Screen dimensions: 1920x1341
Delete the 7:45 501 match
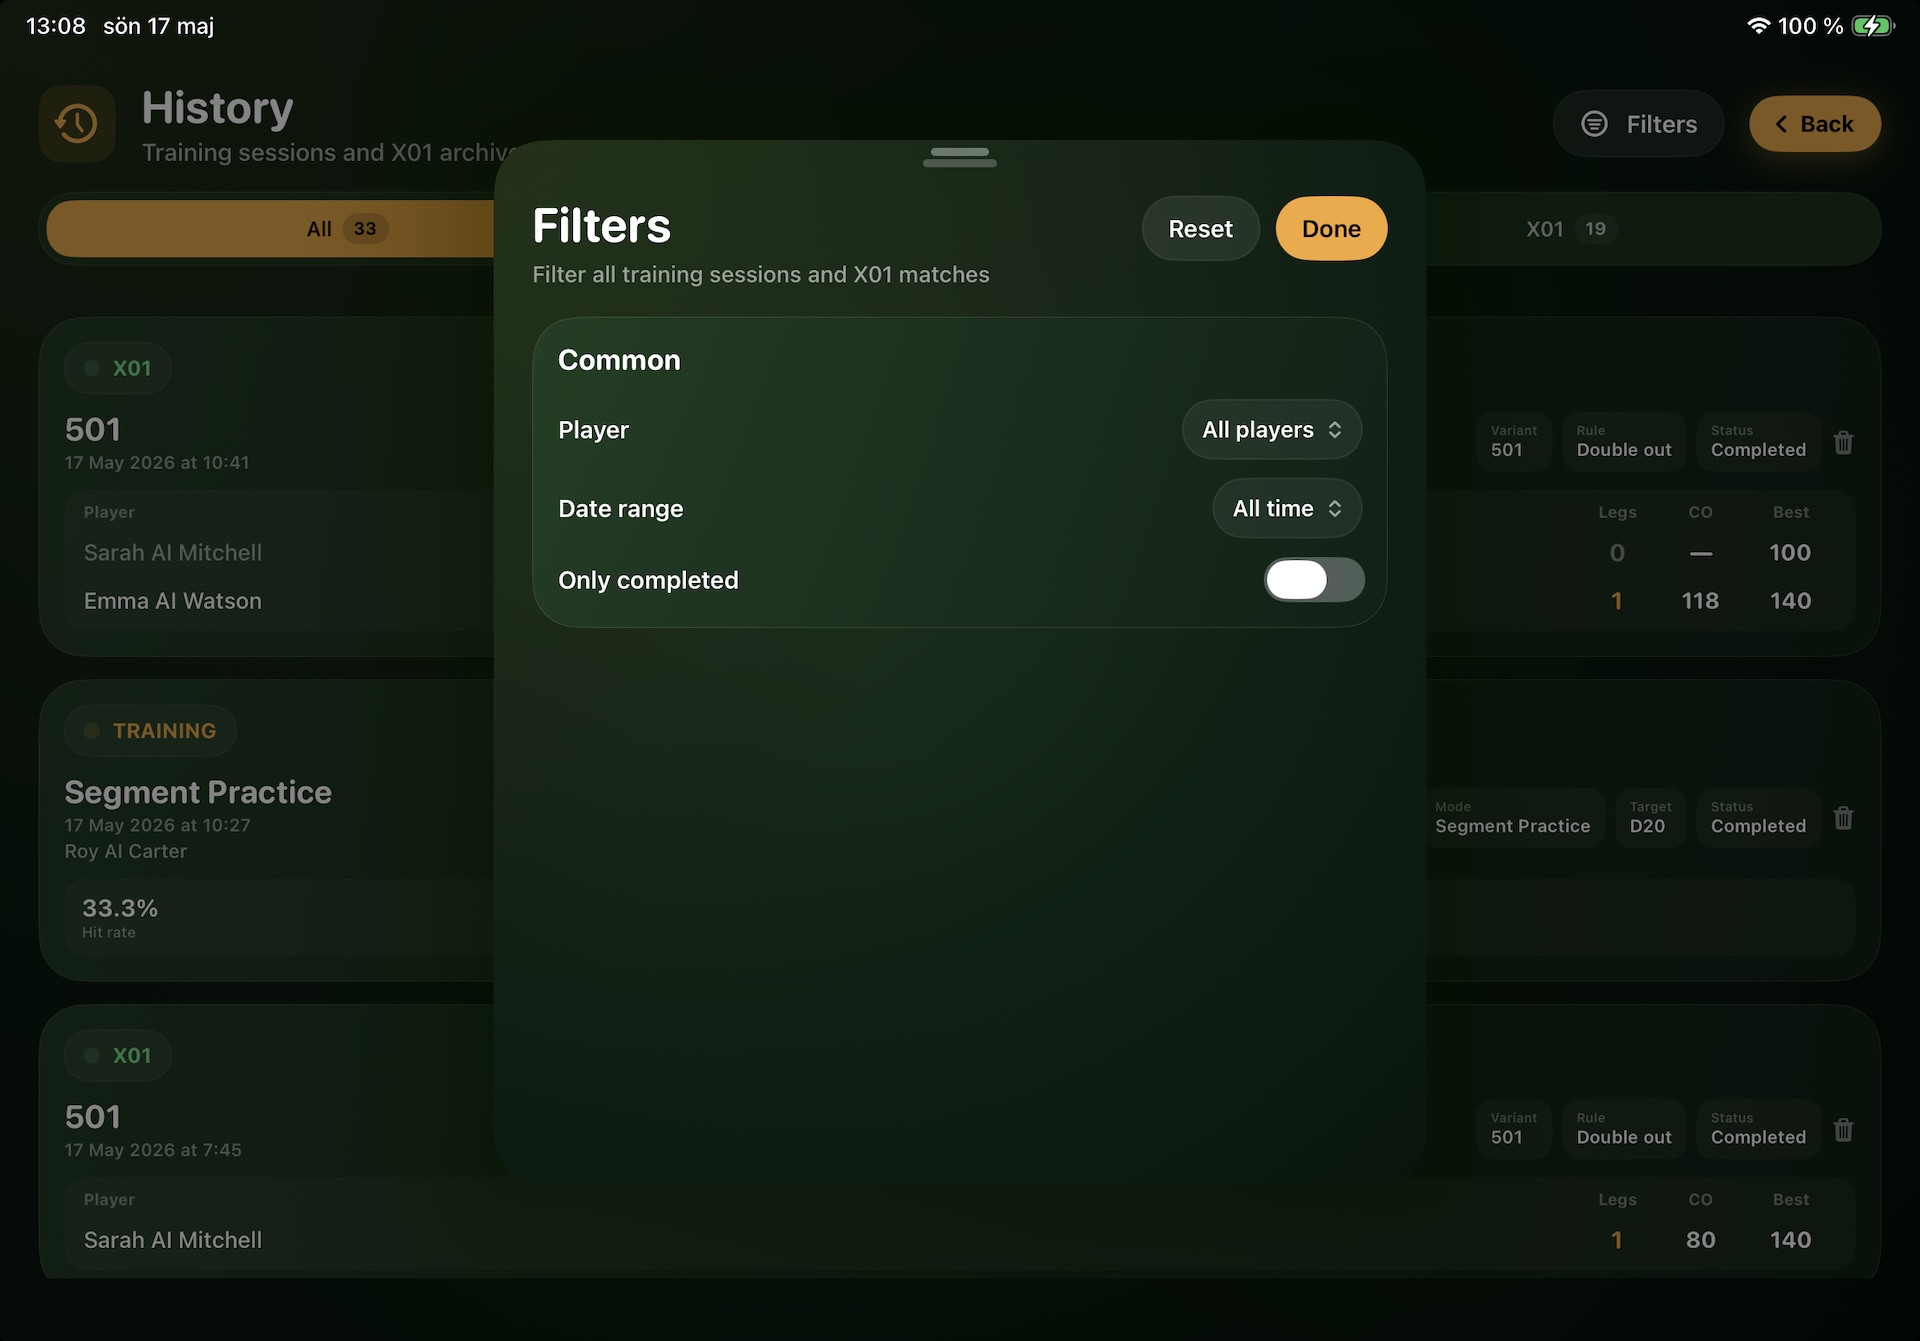click(x=1843, y=1130)
